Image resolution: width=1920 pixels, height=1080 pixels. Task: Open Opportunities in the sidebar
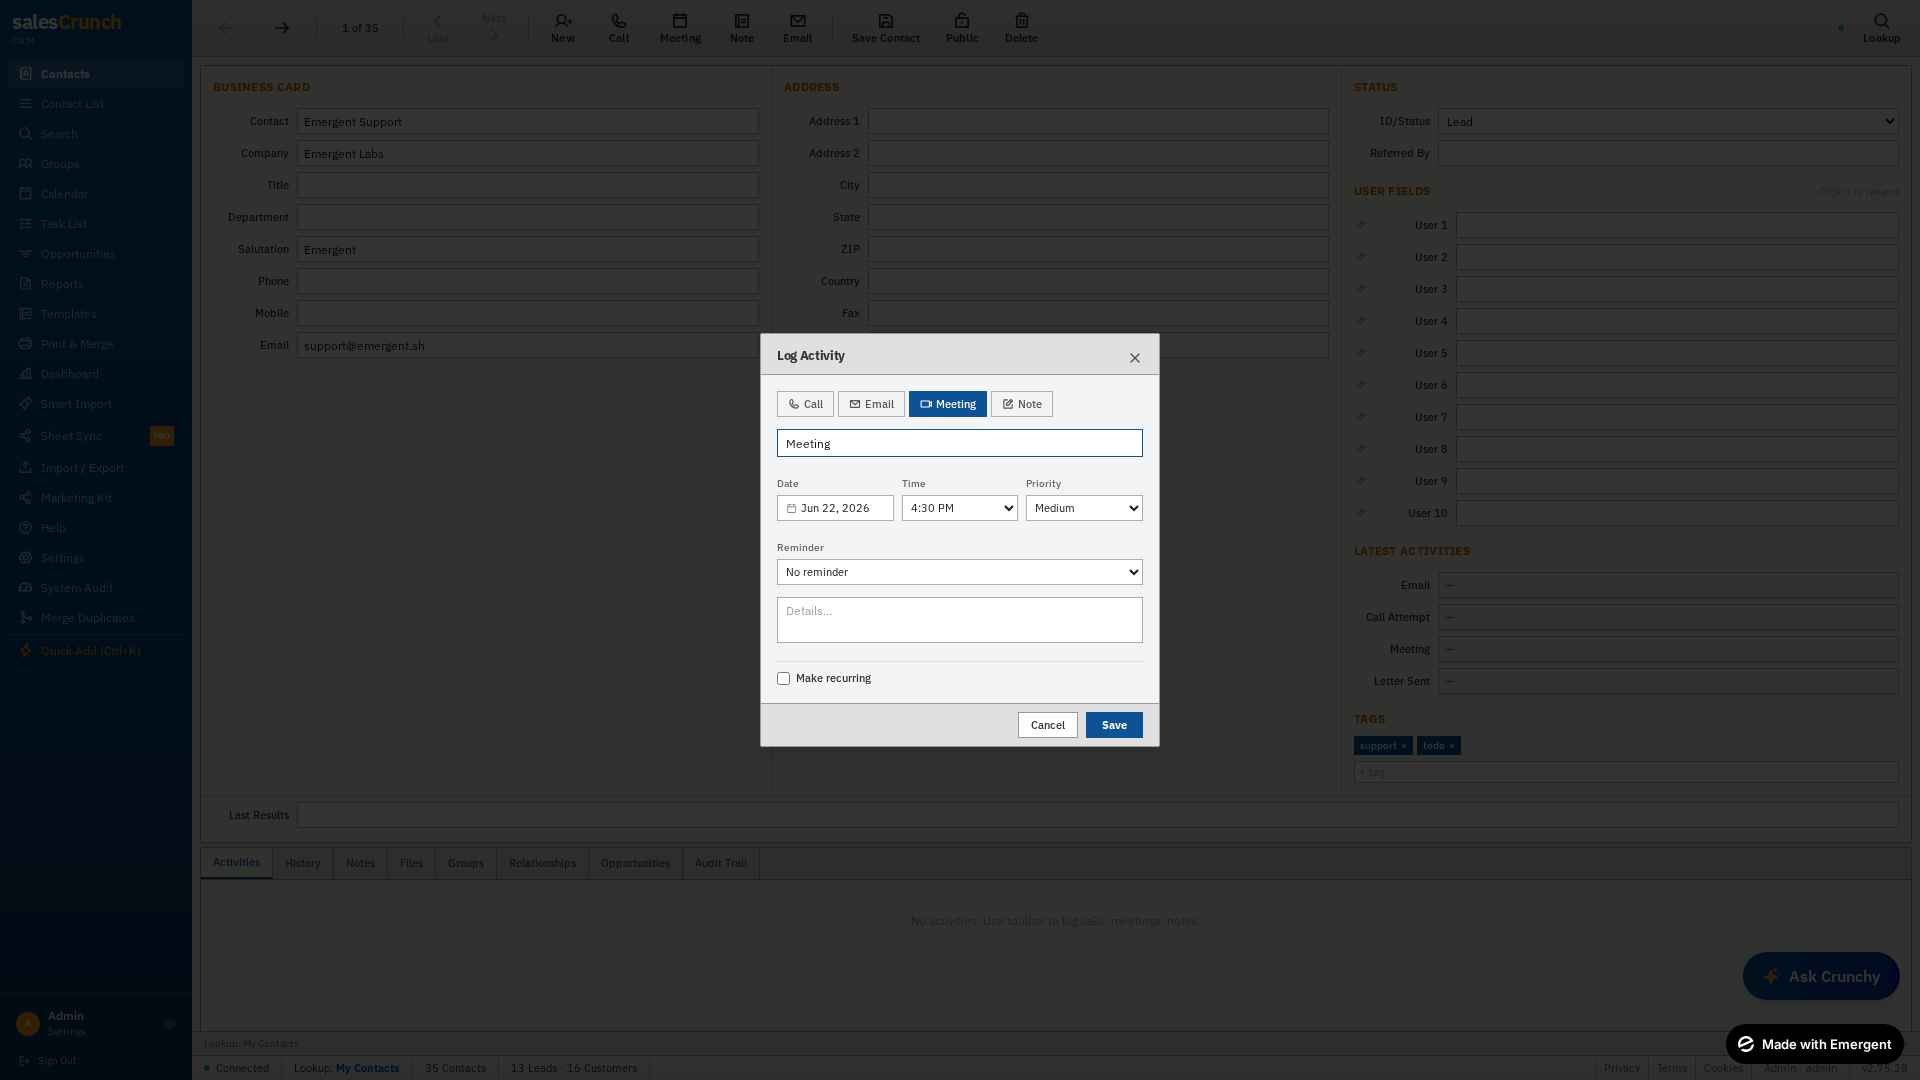[x=96, y=254]
